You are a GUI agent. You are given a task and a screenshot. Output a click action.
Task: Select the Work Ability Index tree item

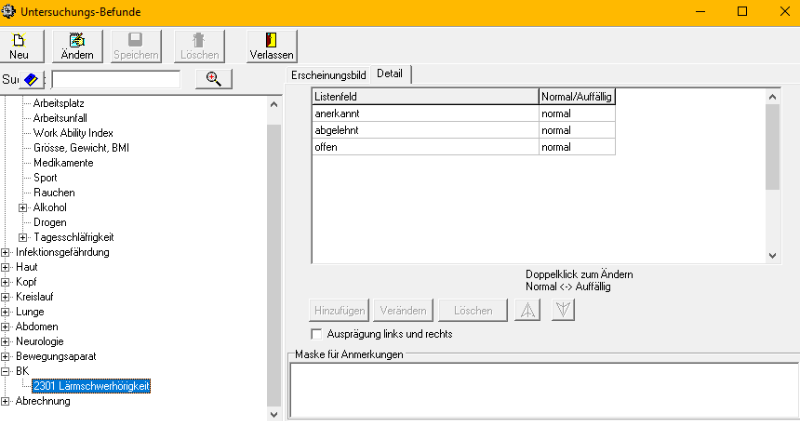point(73,132)
